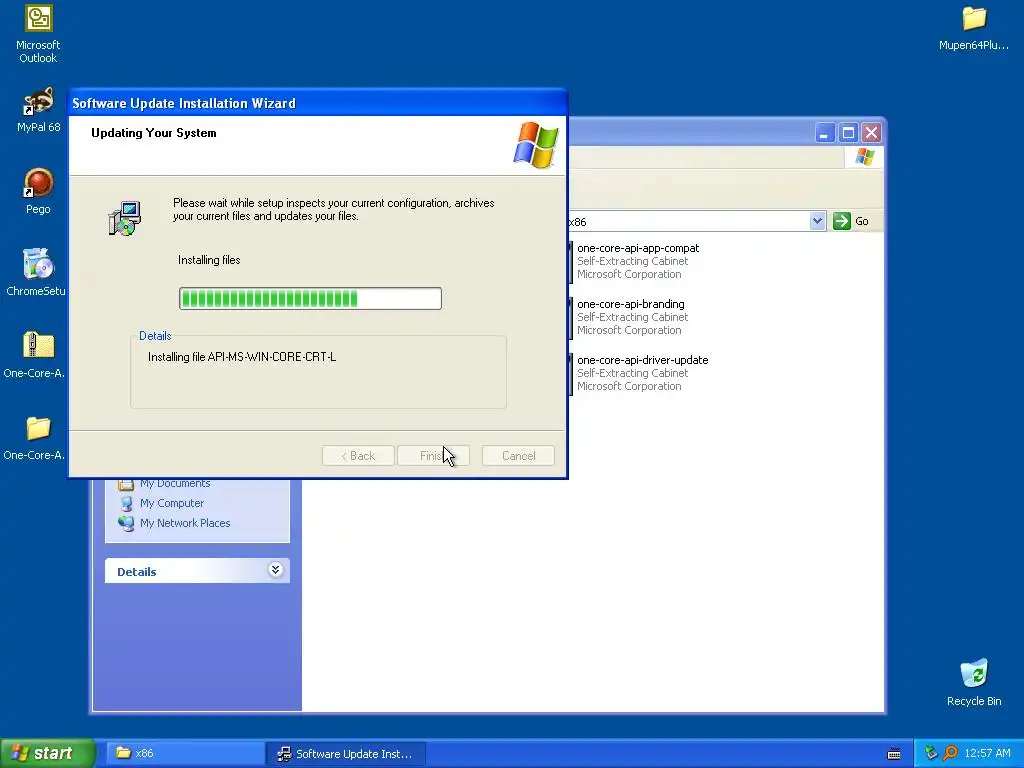This screenshot has height=768, width=1024.
Task: Click the disabled Back button
Action: [x=358, y=456]
